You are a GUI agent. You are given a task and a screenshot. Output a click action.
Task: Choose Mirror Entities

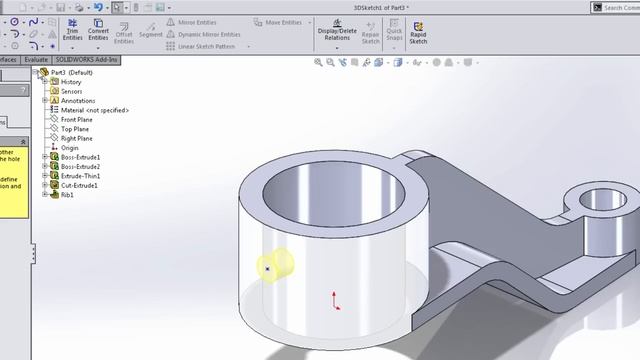pos(191,22)
